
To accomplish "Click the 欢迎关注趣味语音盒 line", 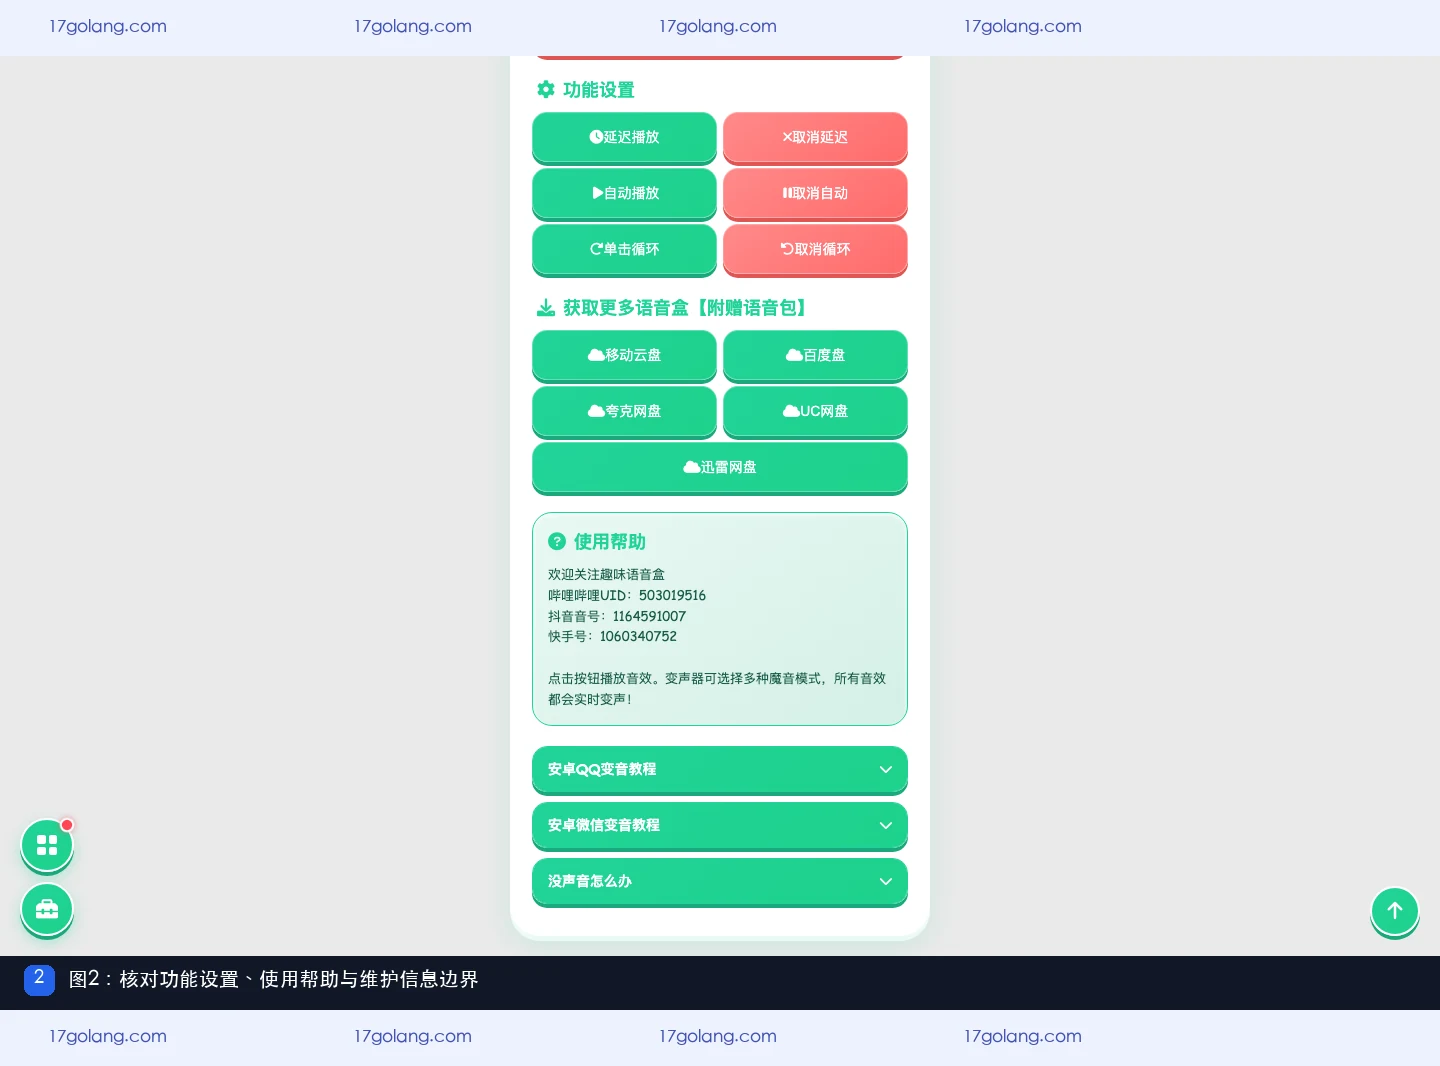I will tap(606, 574).
